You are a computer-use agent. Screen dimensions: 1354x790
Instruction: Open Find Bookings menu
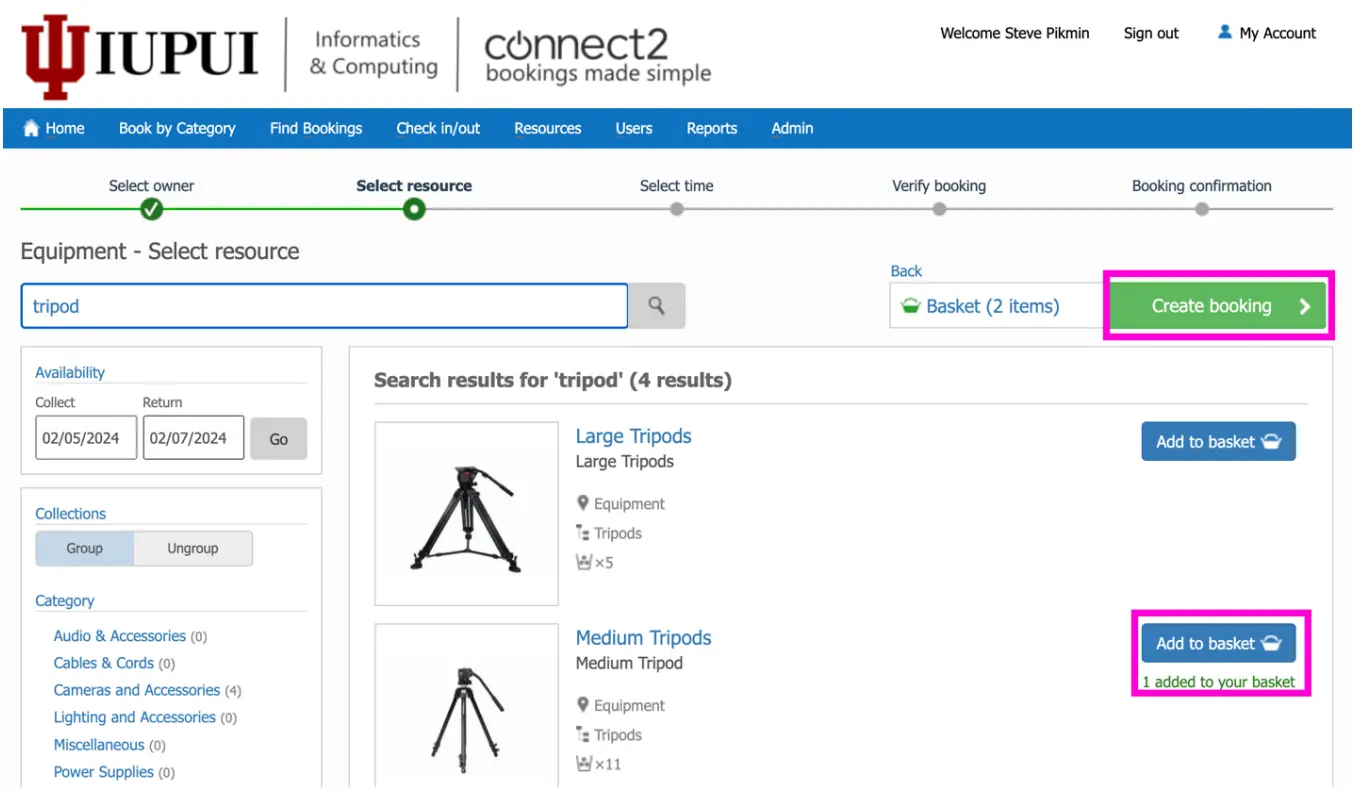tap(316, 128)
